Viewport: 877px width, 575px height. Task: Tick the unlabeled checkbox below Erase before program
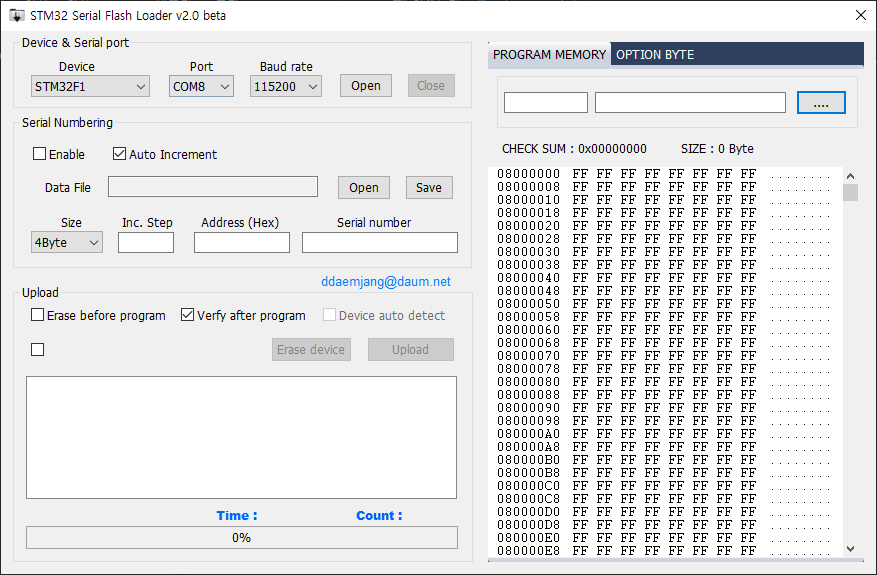pos(37,350)
